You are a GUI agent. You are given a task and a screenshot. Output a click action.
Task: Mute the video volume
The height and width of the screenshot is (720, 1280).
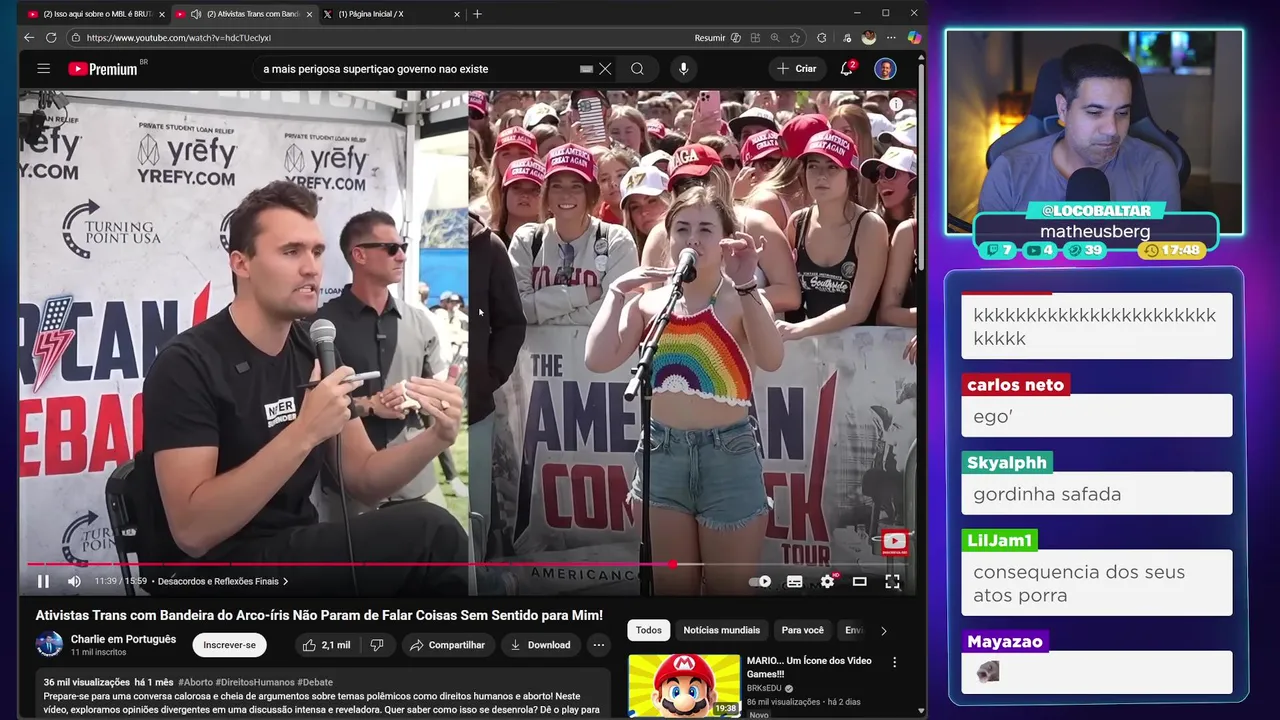pyautogui.click(x=74, y=581)
